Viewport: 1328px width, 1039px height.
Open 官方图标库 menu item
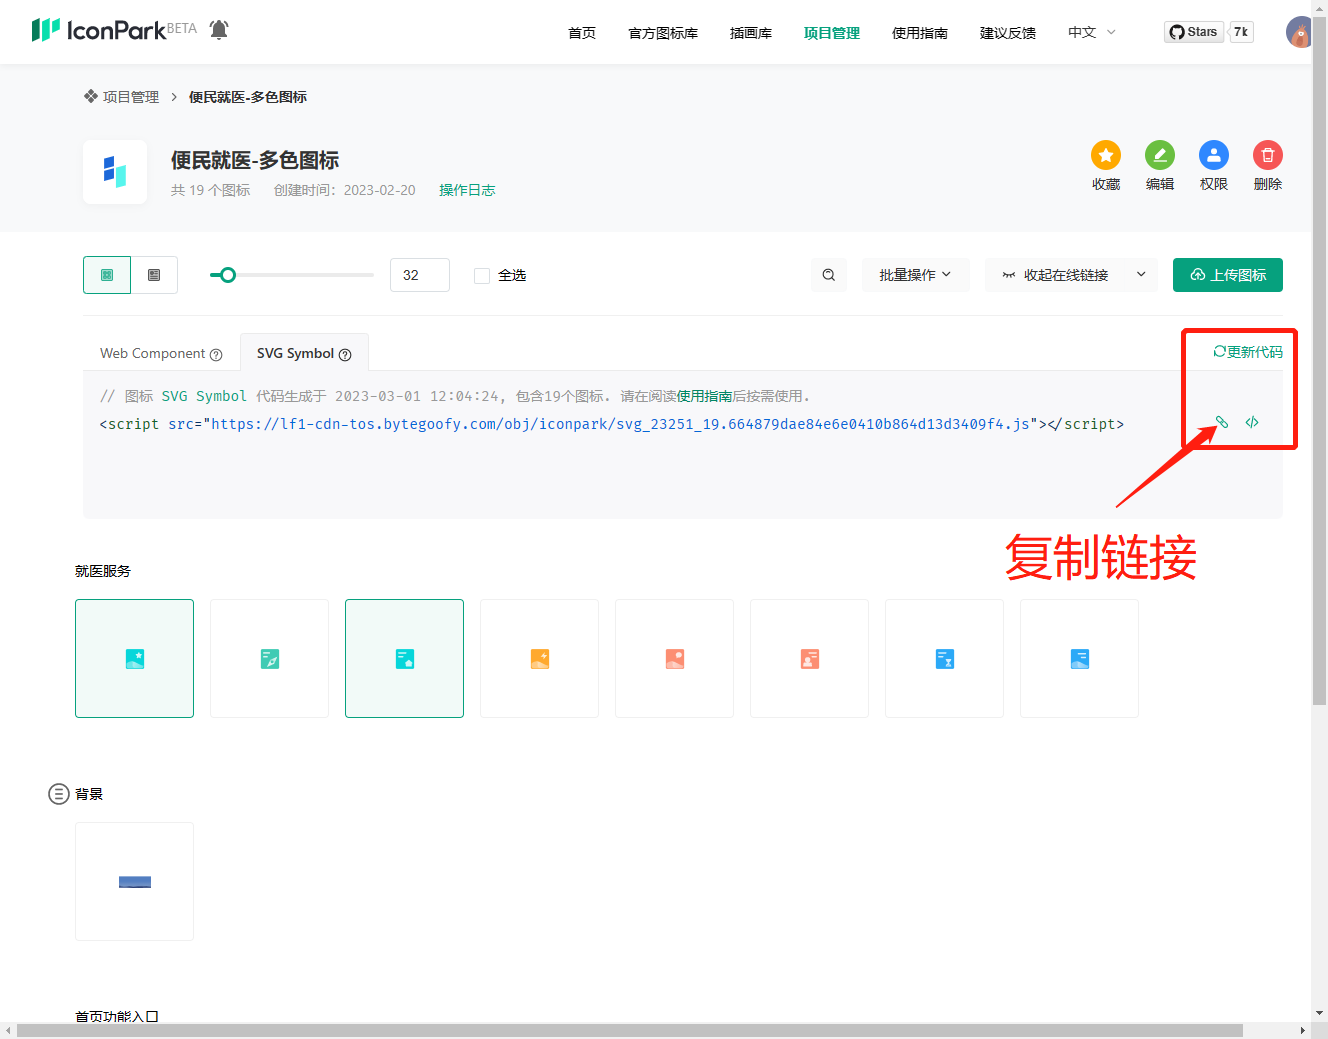point(663,33)
